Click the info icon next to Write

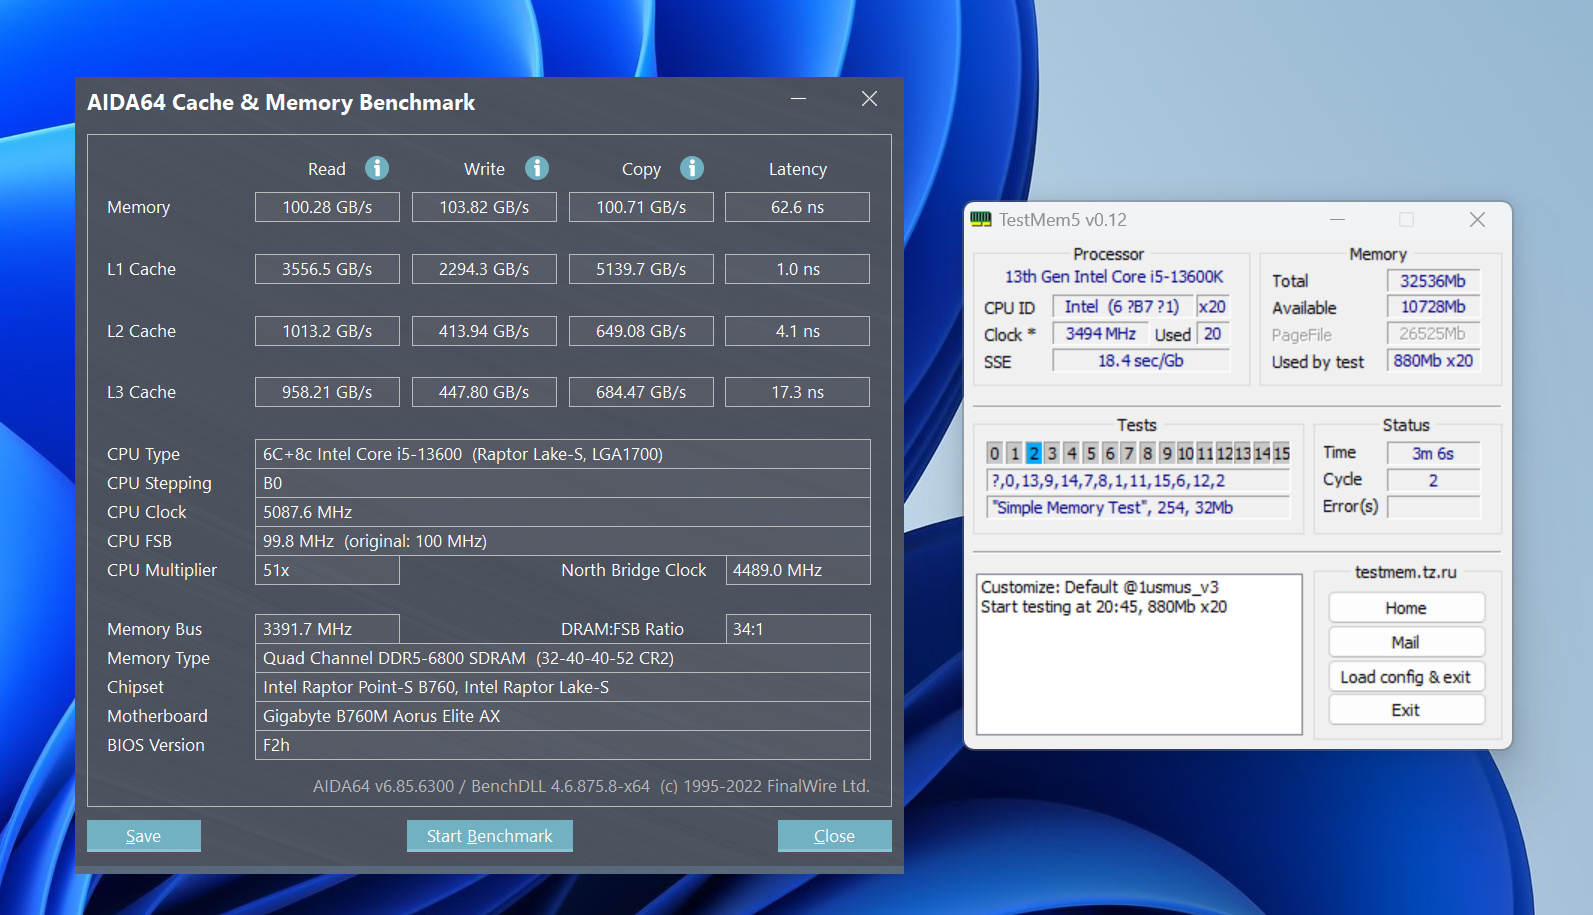point(537,168)
